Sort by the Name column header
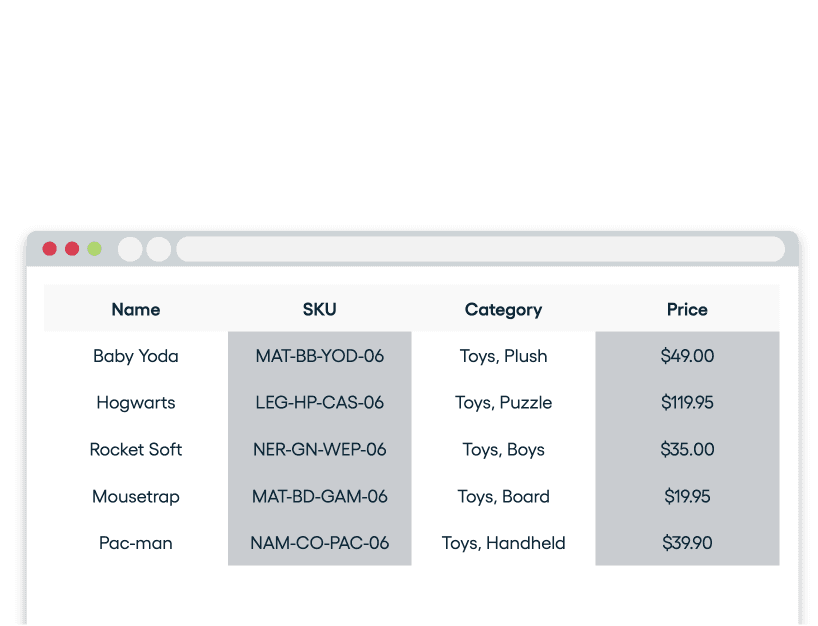 coord(136,310)
